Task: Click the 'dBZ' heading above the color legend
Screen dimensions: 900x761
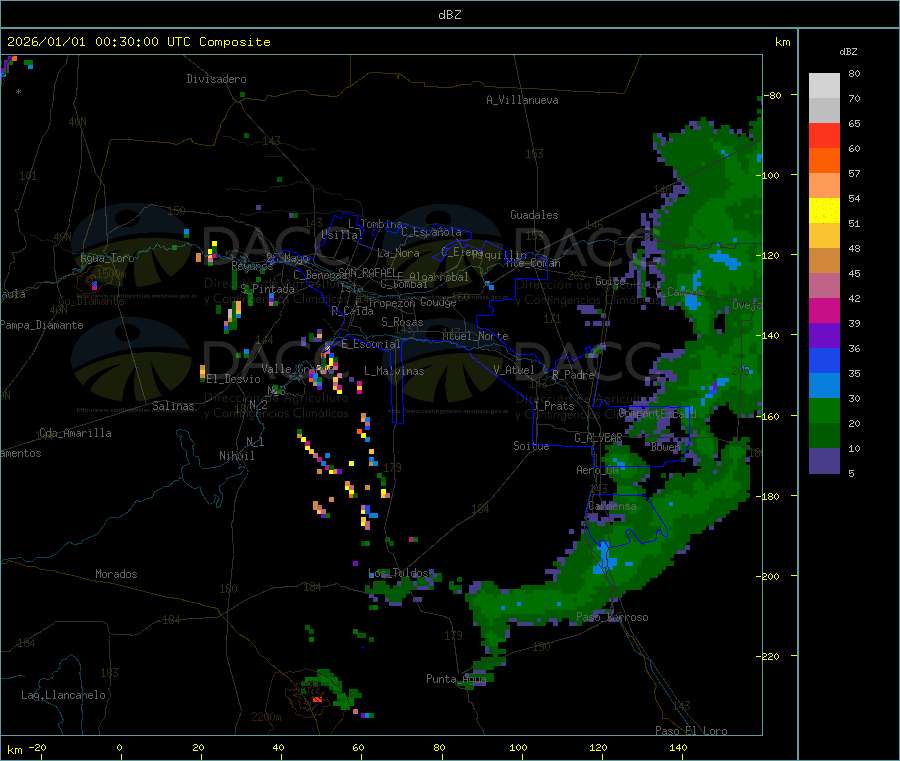Action: click(848, 52)
